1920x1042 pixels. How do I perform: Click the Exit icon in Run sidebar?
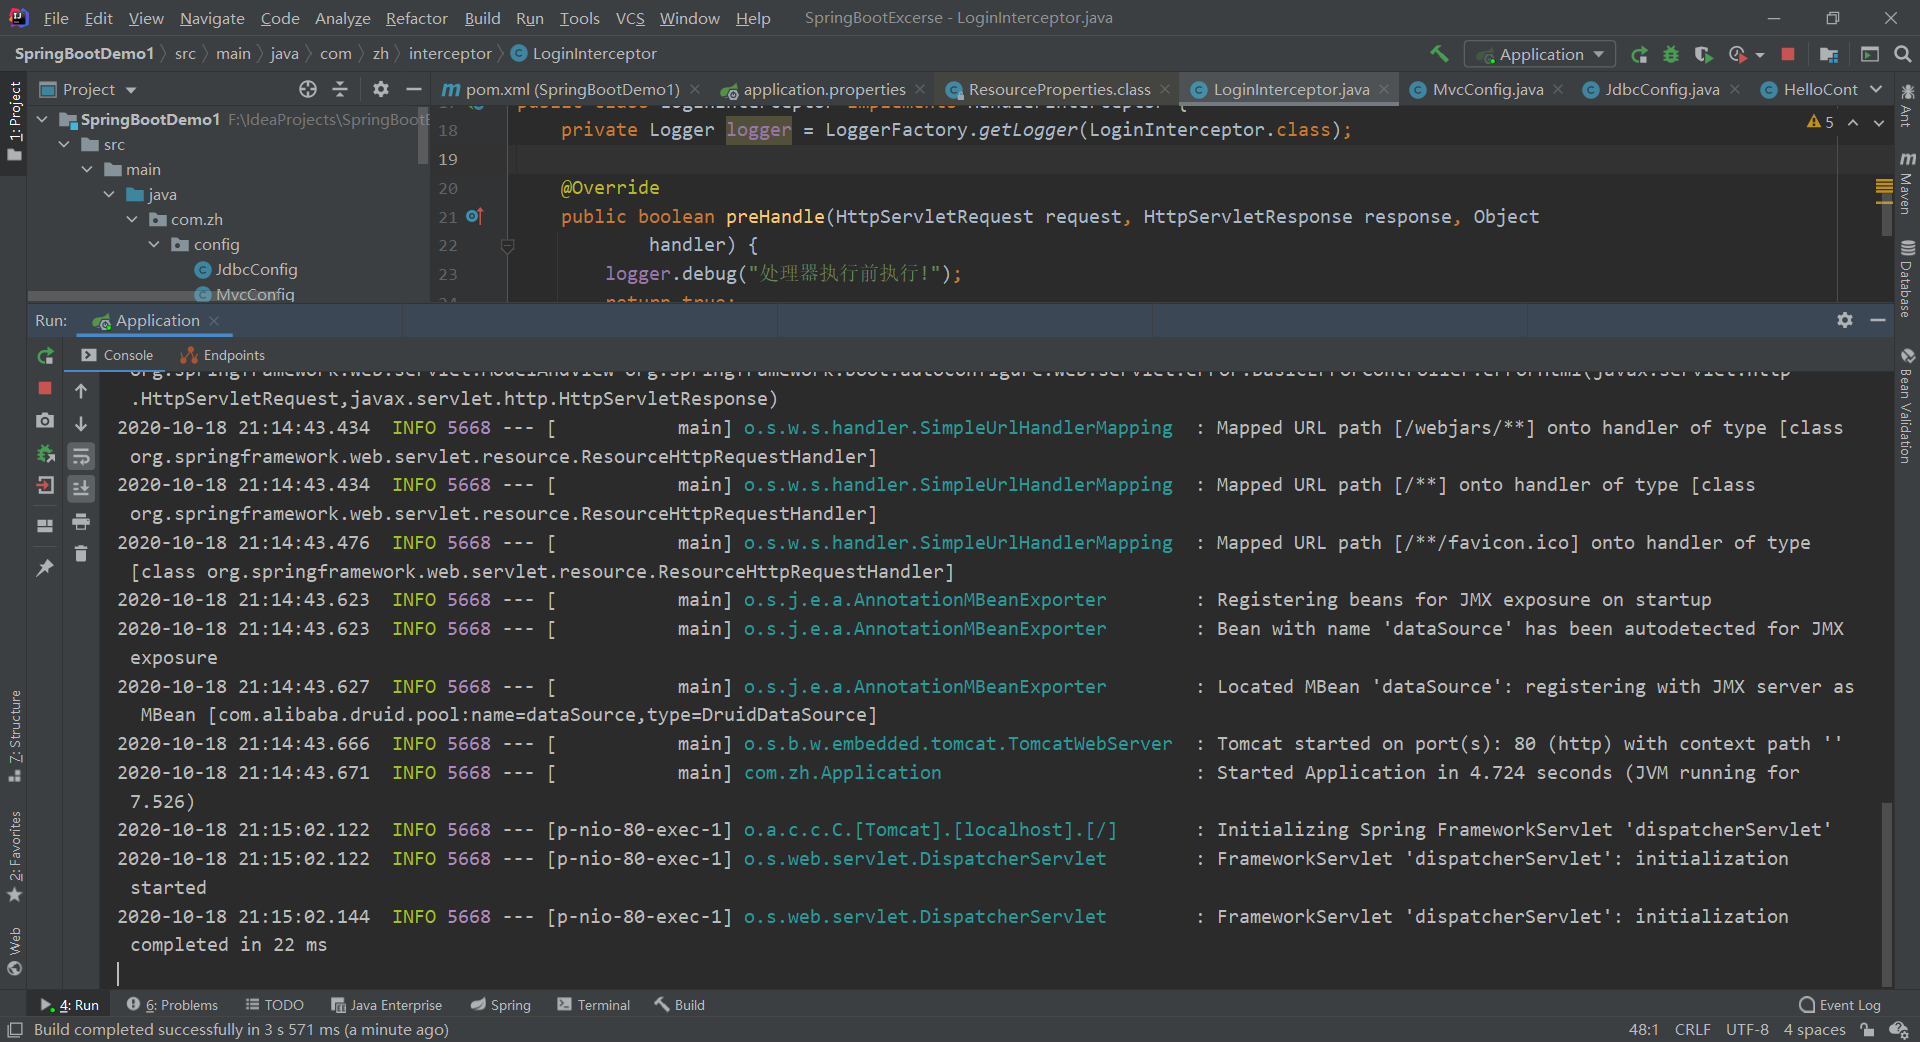pyautogui.click(x=45, y=486)
